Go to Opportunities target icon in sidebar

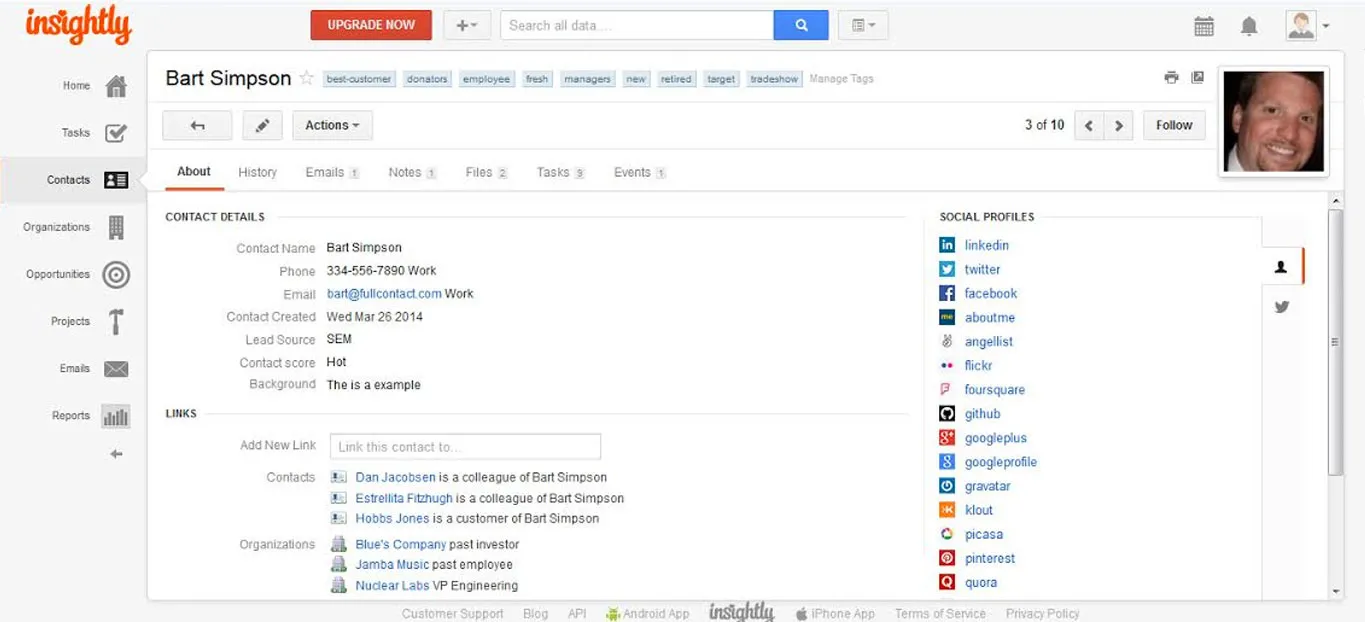pyautogui.click(x=116, y=274)
